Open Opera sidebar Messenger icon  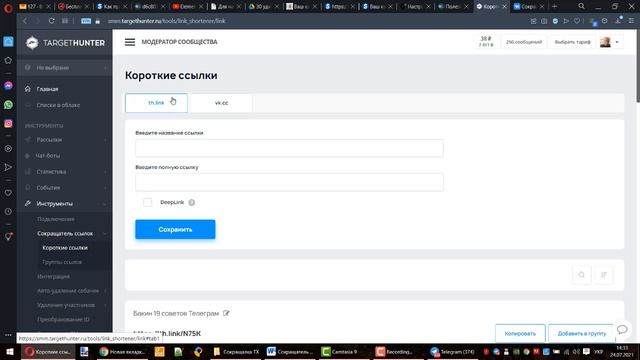(8, 86)
